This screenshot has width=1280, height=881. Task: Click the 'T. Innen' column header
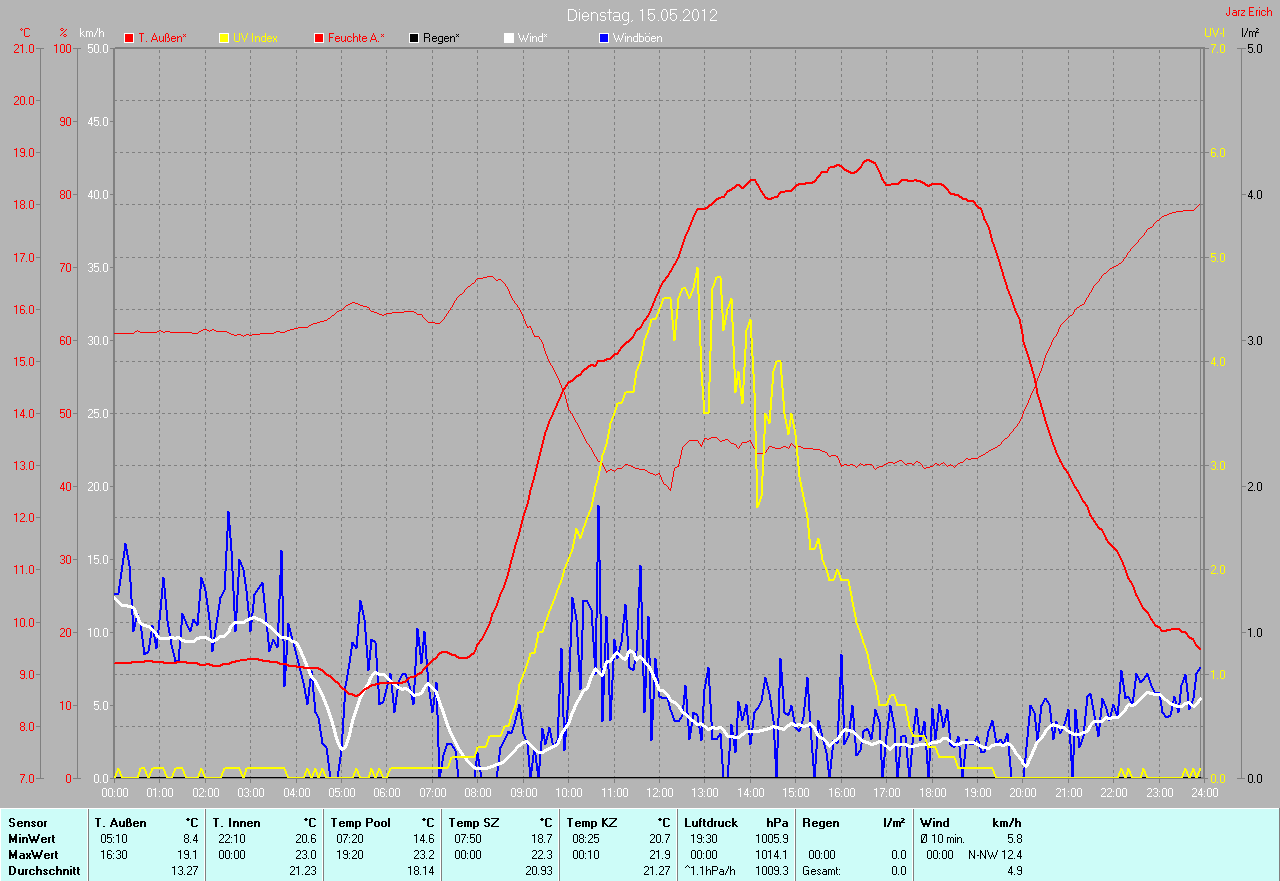236,823
